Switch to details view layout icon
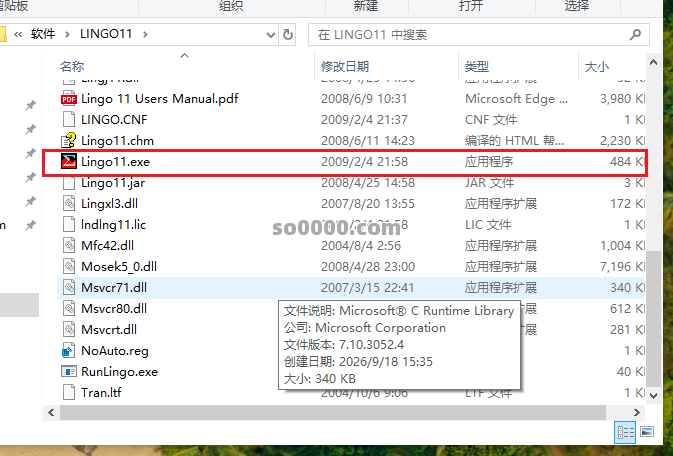The width and height of the screenshot is (673, 456). click(x=625, y=432)
